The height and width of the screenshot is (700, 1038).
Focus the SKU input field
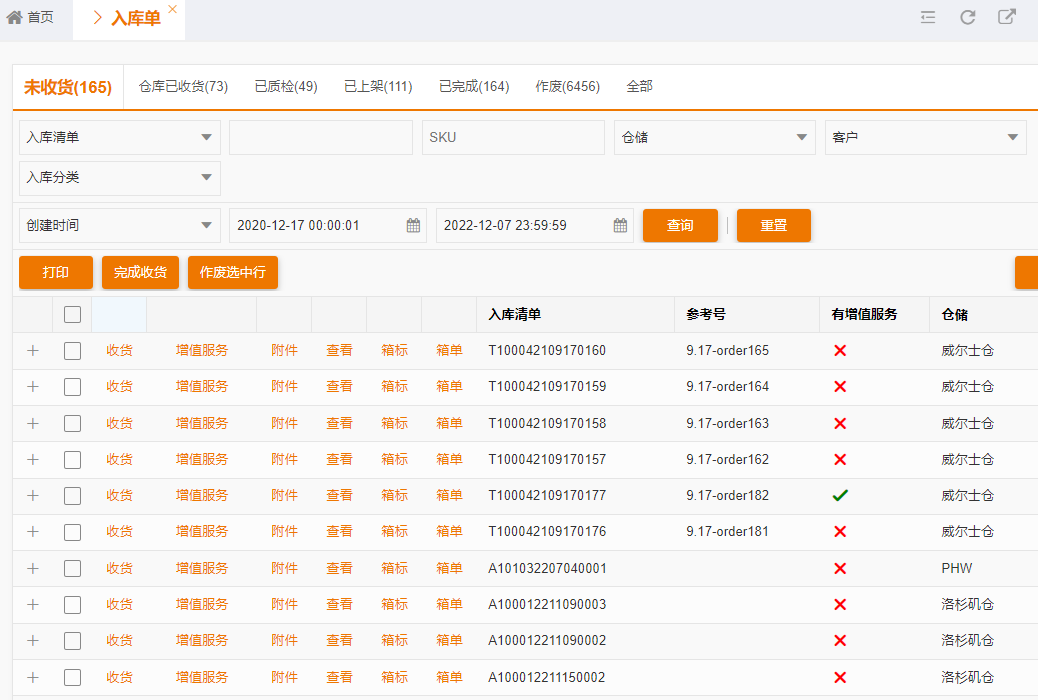tap(513, 137)
